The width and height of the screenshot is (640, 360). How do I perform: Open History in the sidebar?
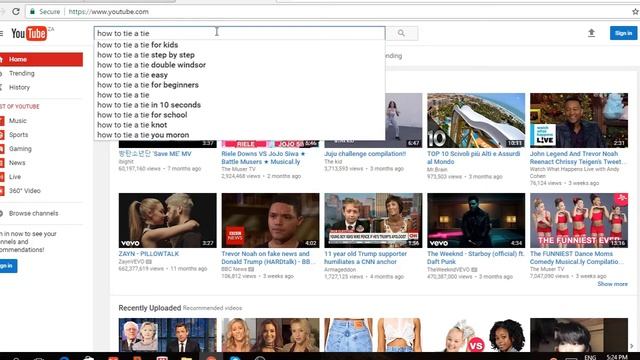tap(19, 87)
